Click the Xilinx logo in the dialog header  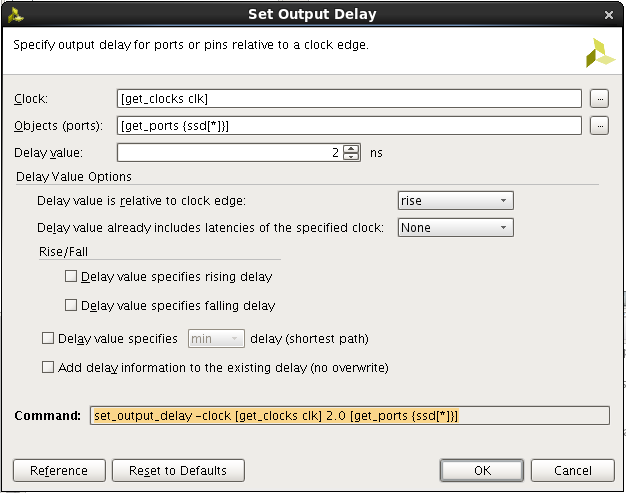600,53
